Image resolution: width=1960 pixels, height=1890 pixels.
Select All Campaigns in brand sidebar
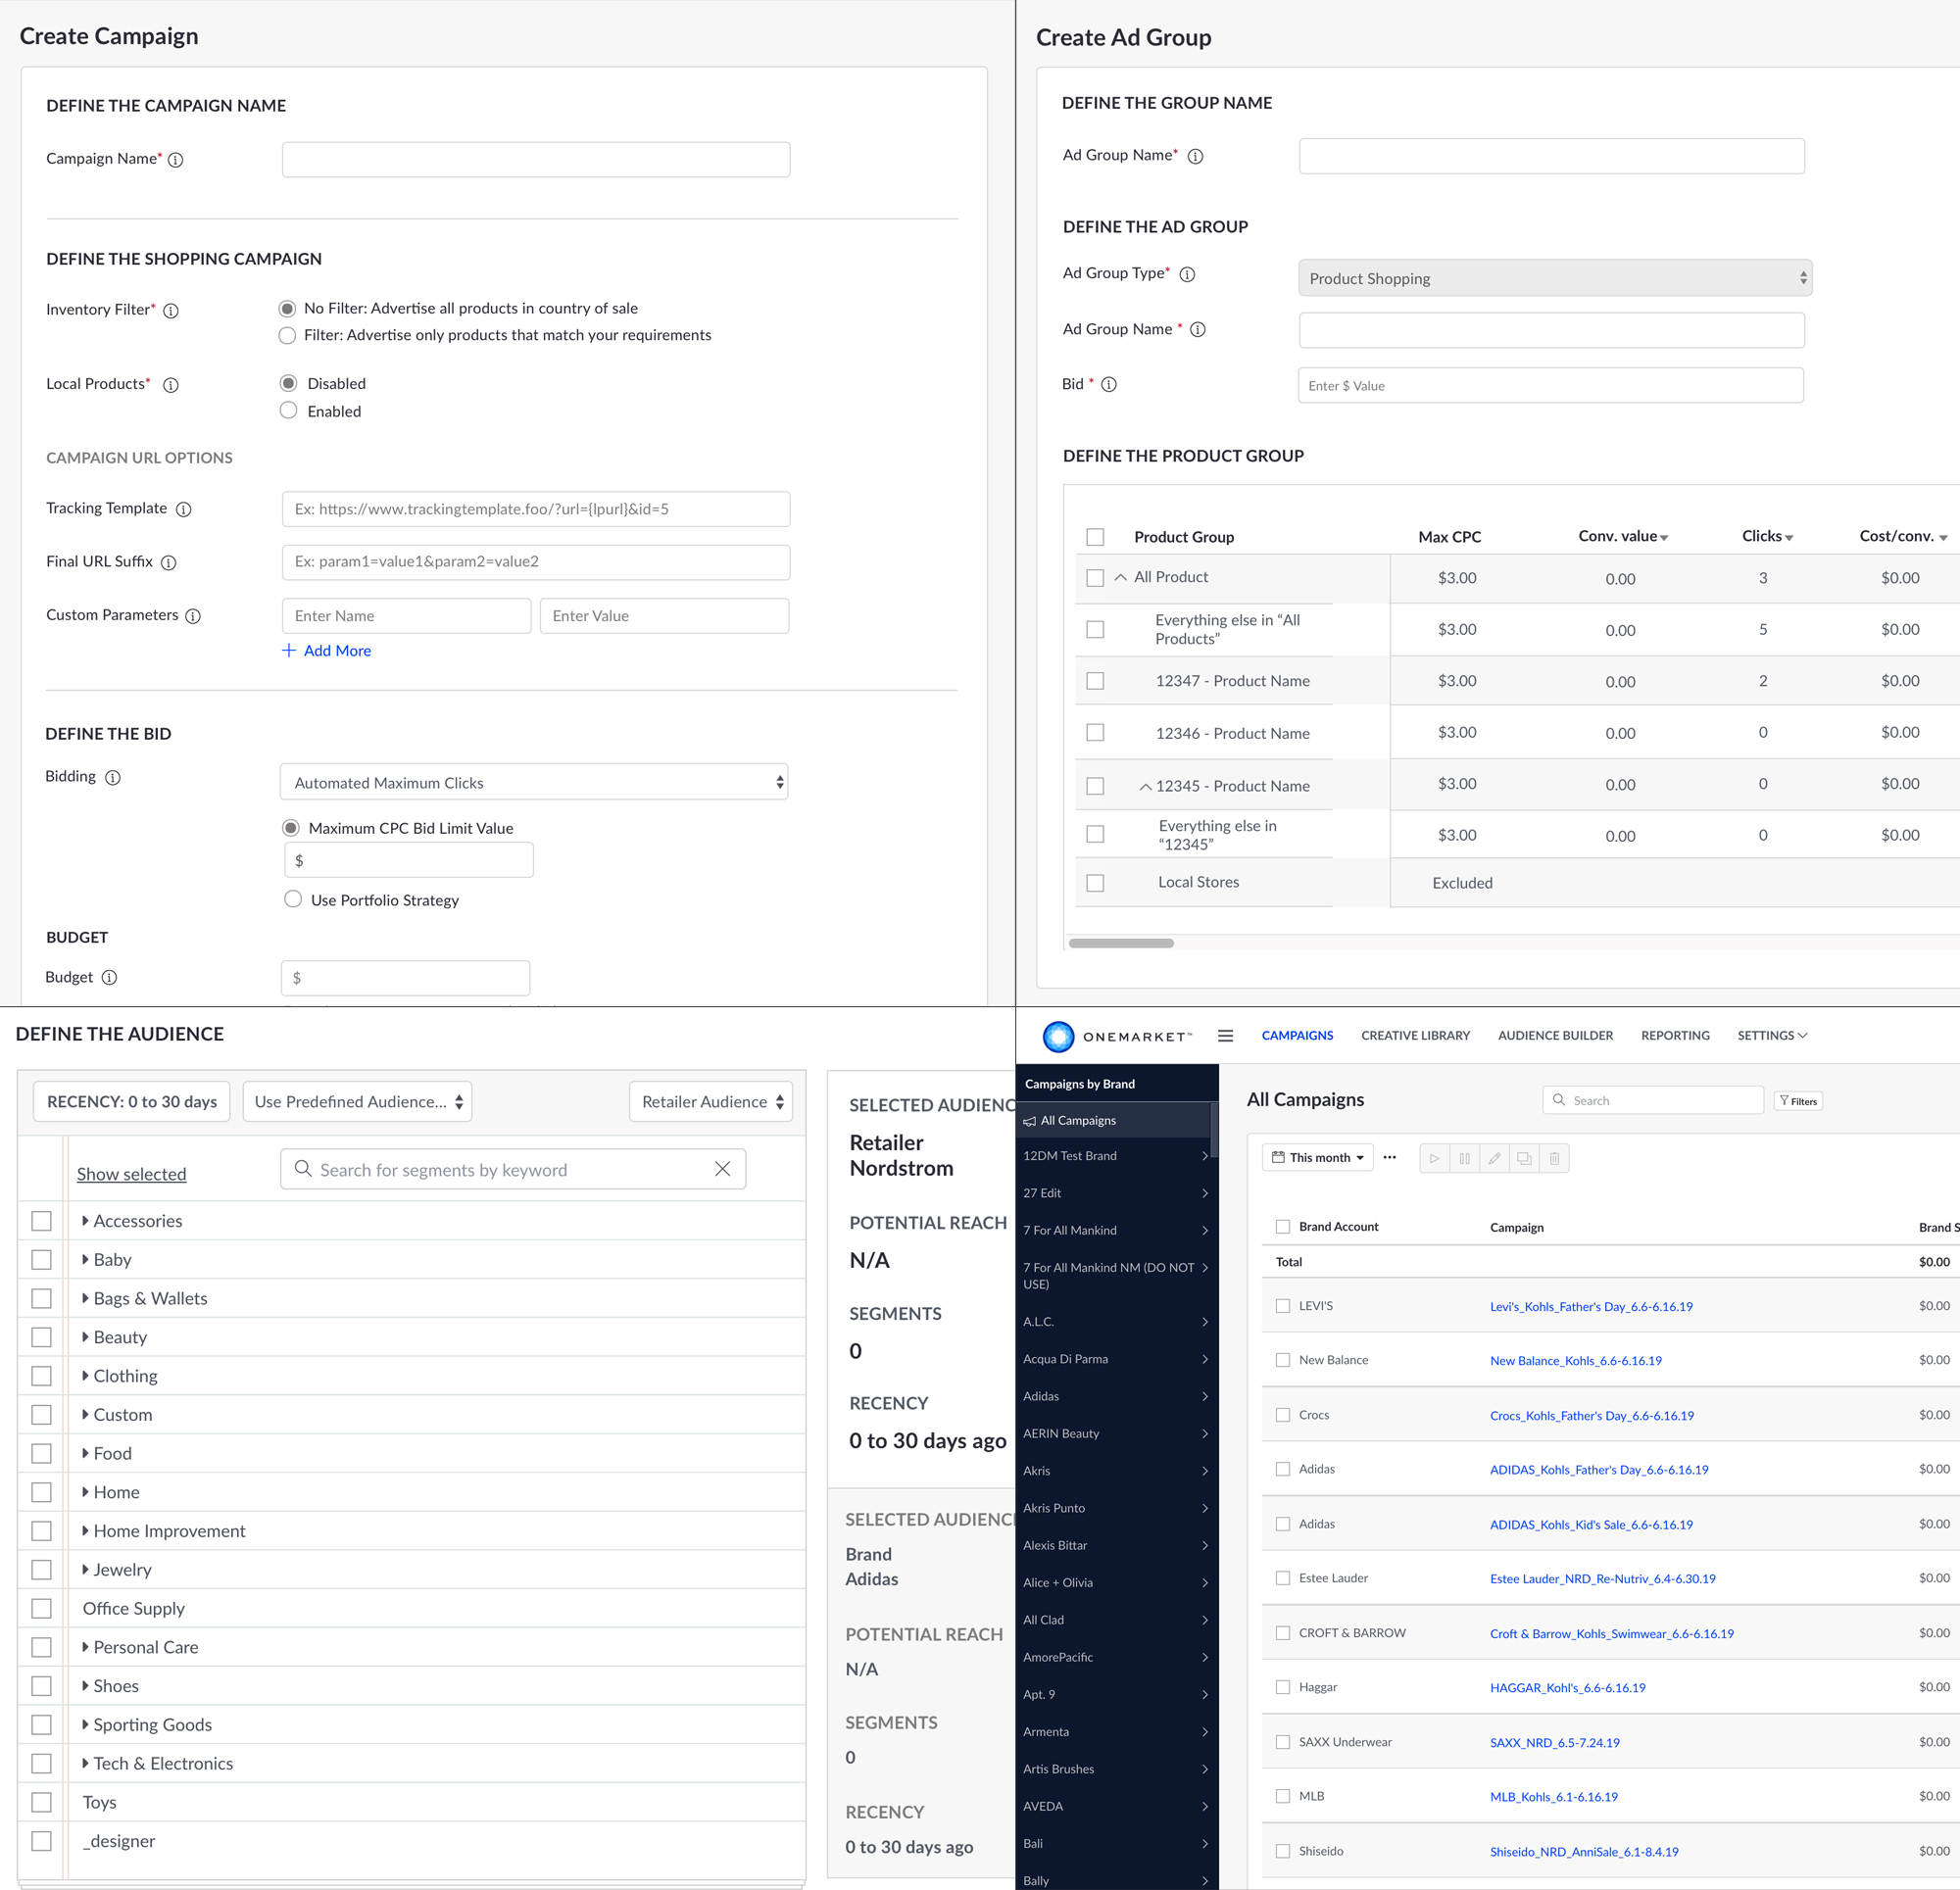coord(1113,1121)
